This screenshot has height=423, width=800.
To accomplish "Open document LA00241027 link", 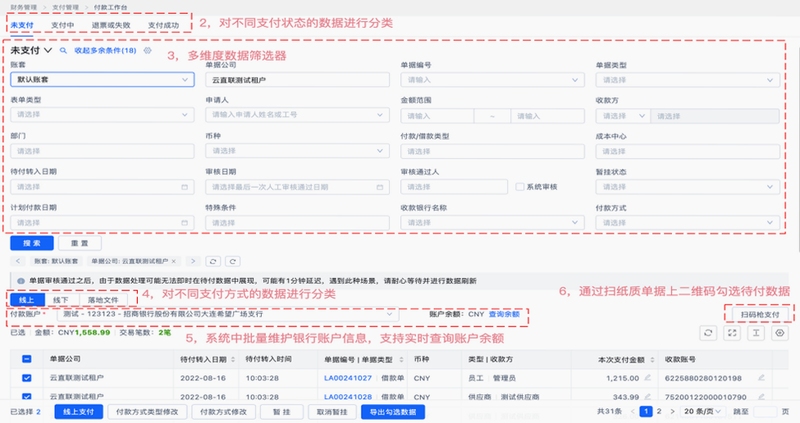I will point(348,378).
